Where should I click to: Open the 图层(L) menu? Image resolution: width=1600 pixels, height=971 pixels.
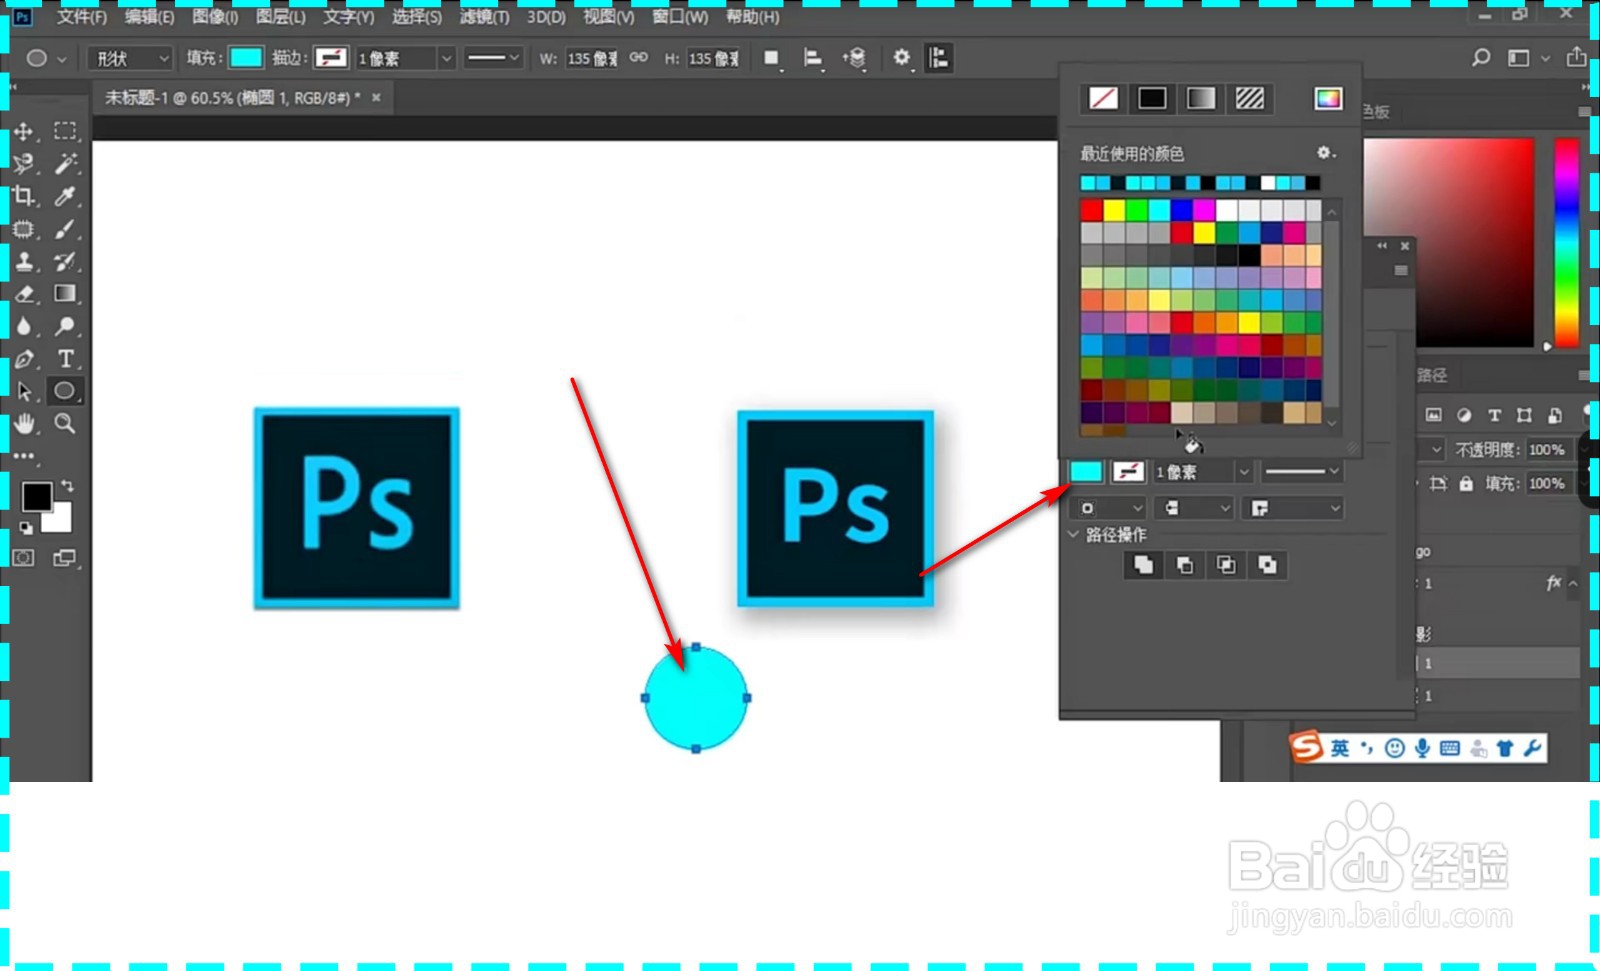(x=281, y=16)
